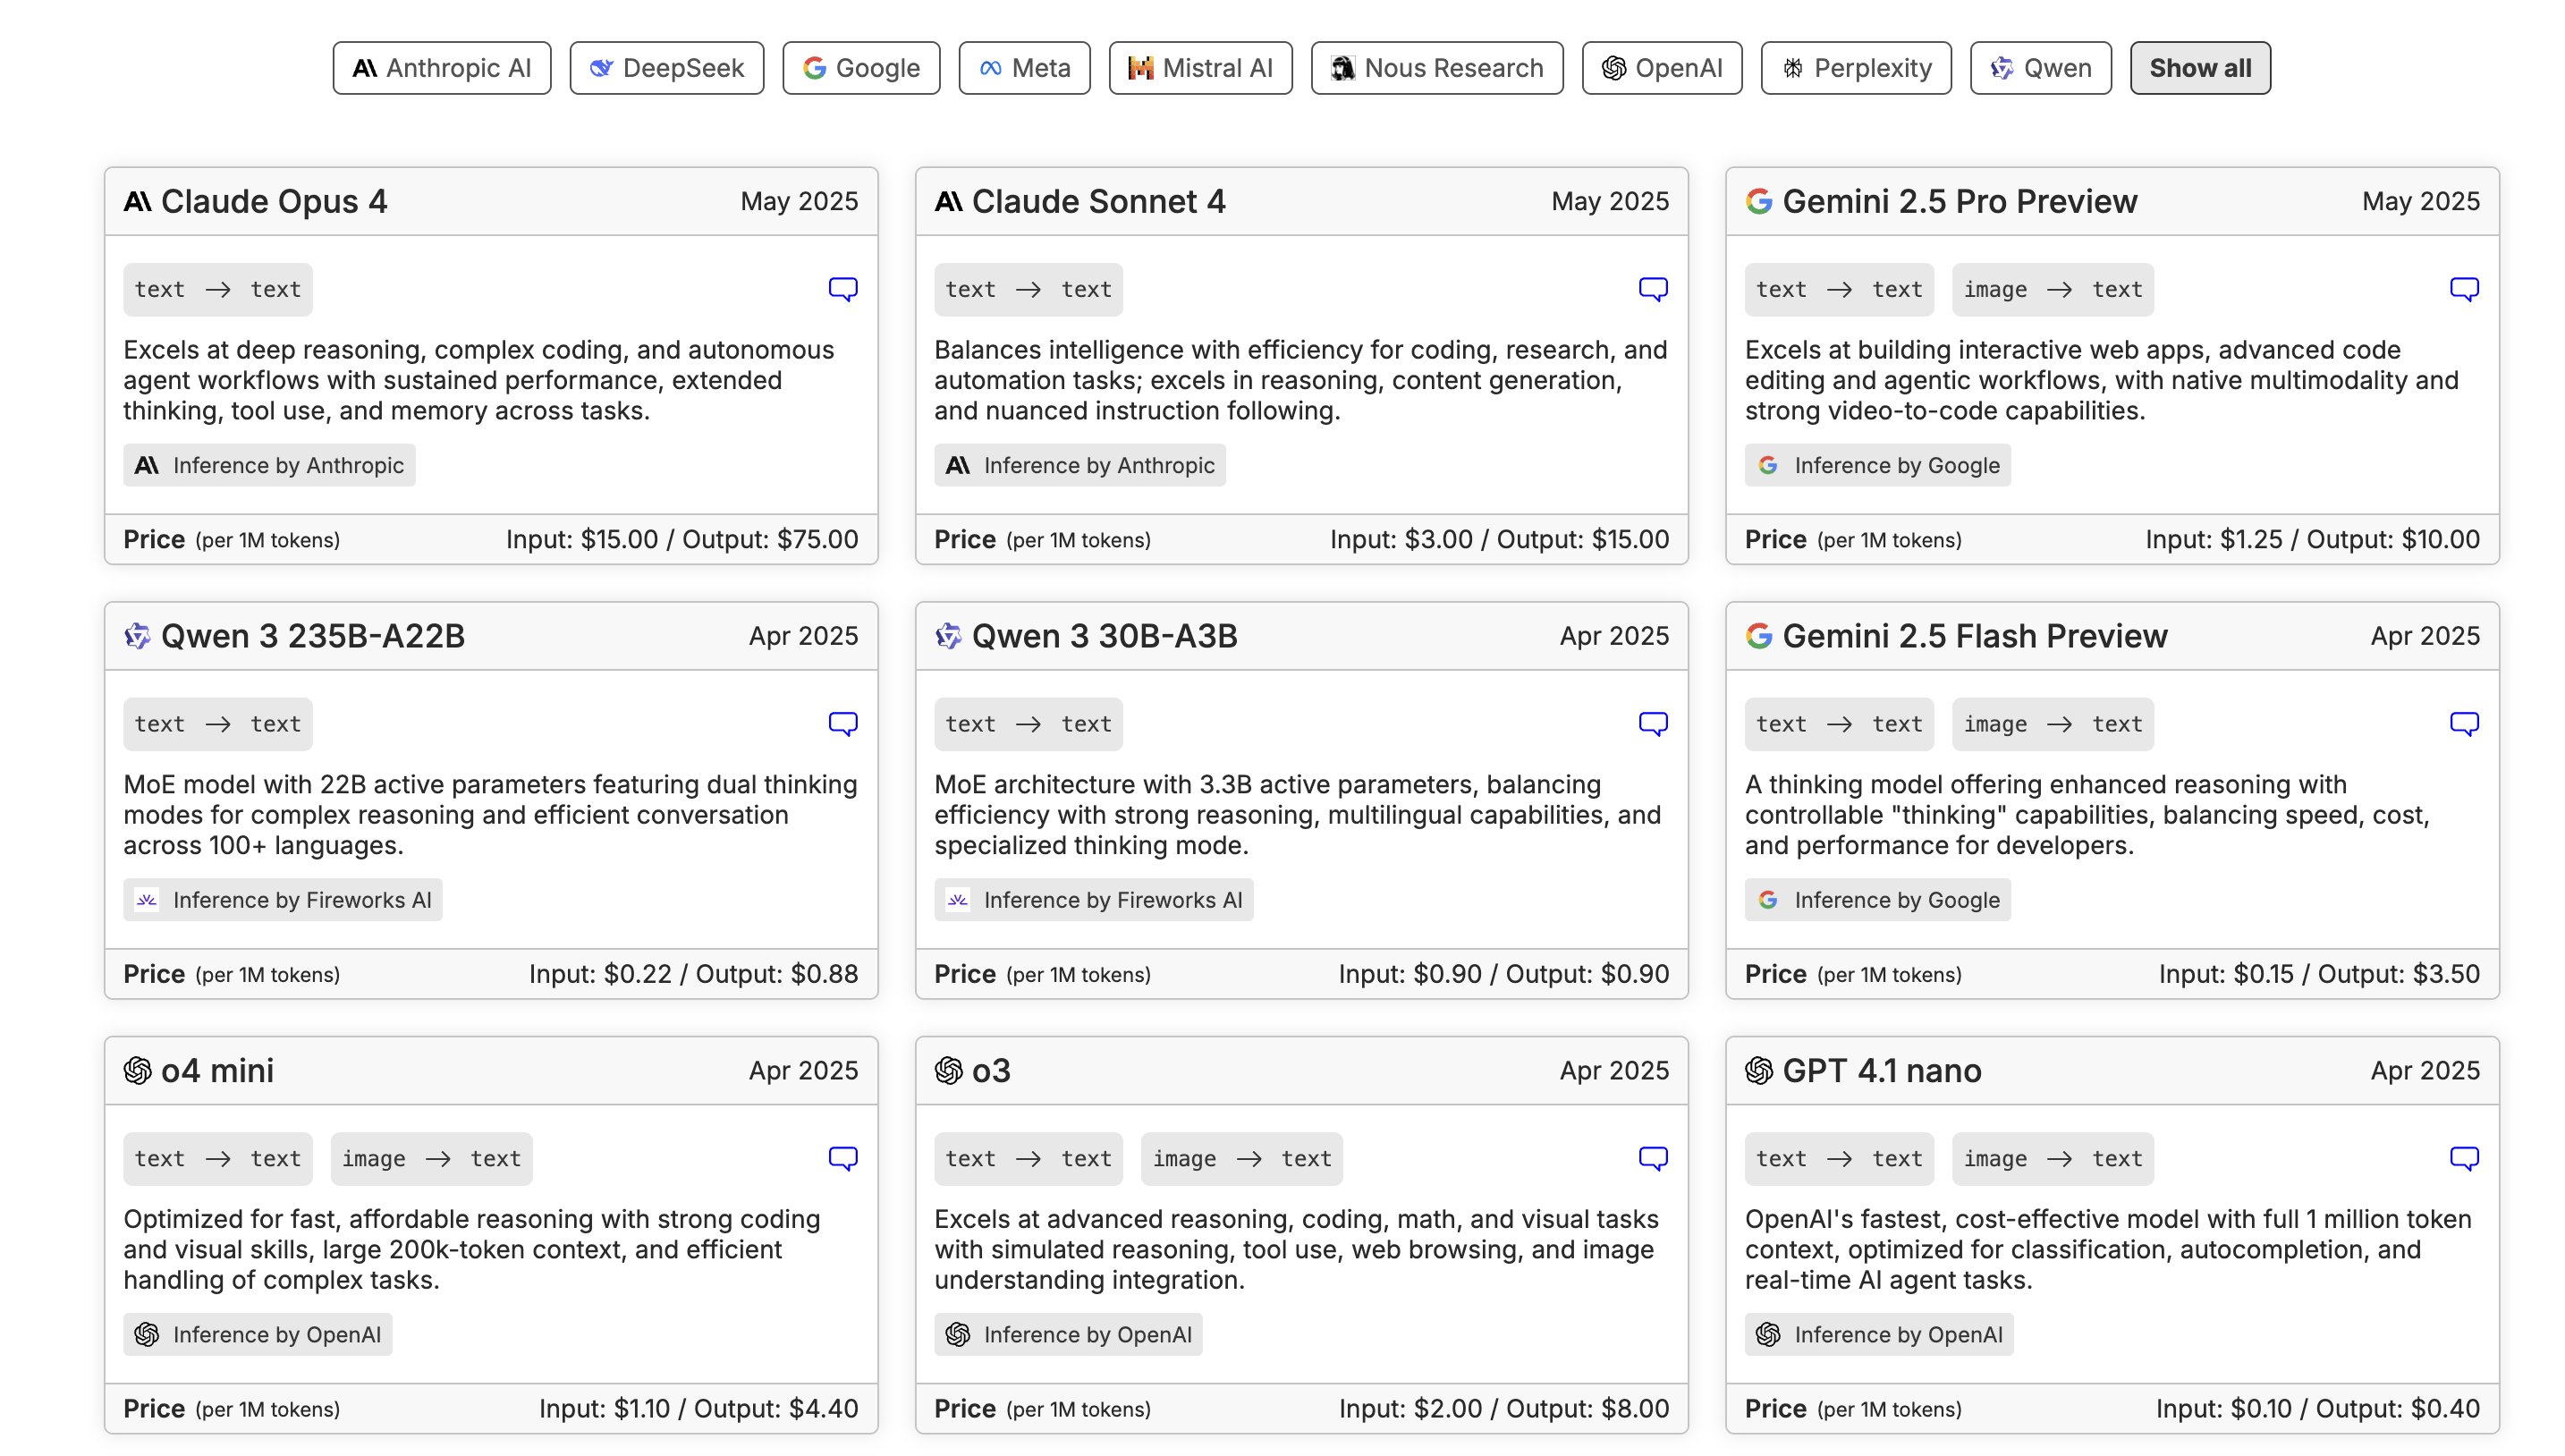The height and width of the screenshot is (1456, 2565).
Task: Choose the OpenAI provider filter
Action: 1661,68
